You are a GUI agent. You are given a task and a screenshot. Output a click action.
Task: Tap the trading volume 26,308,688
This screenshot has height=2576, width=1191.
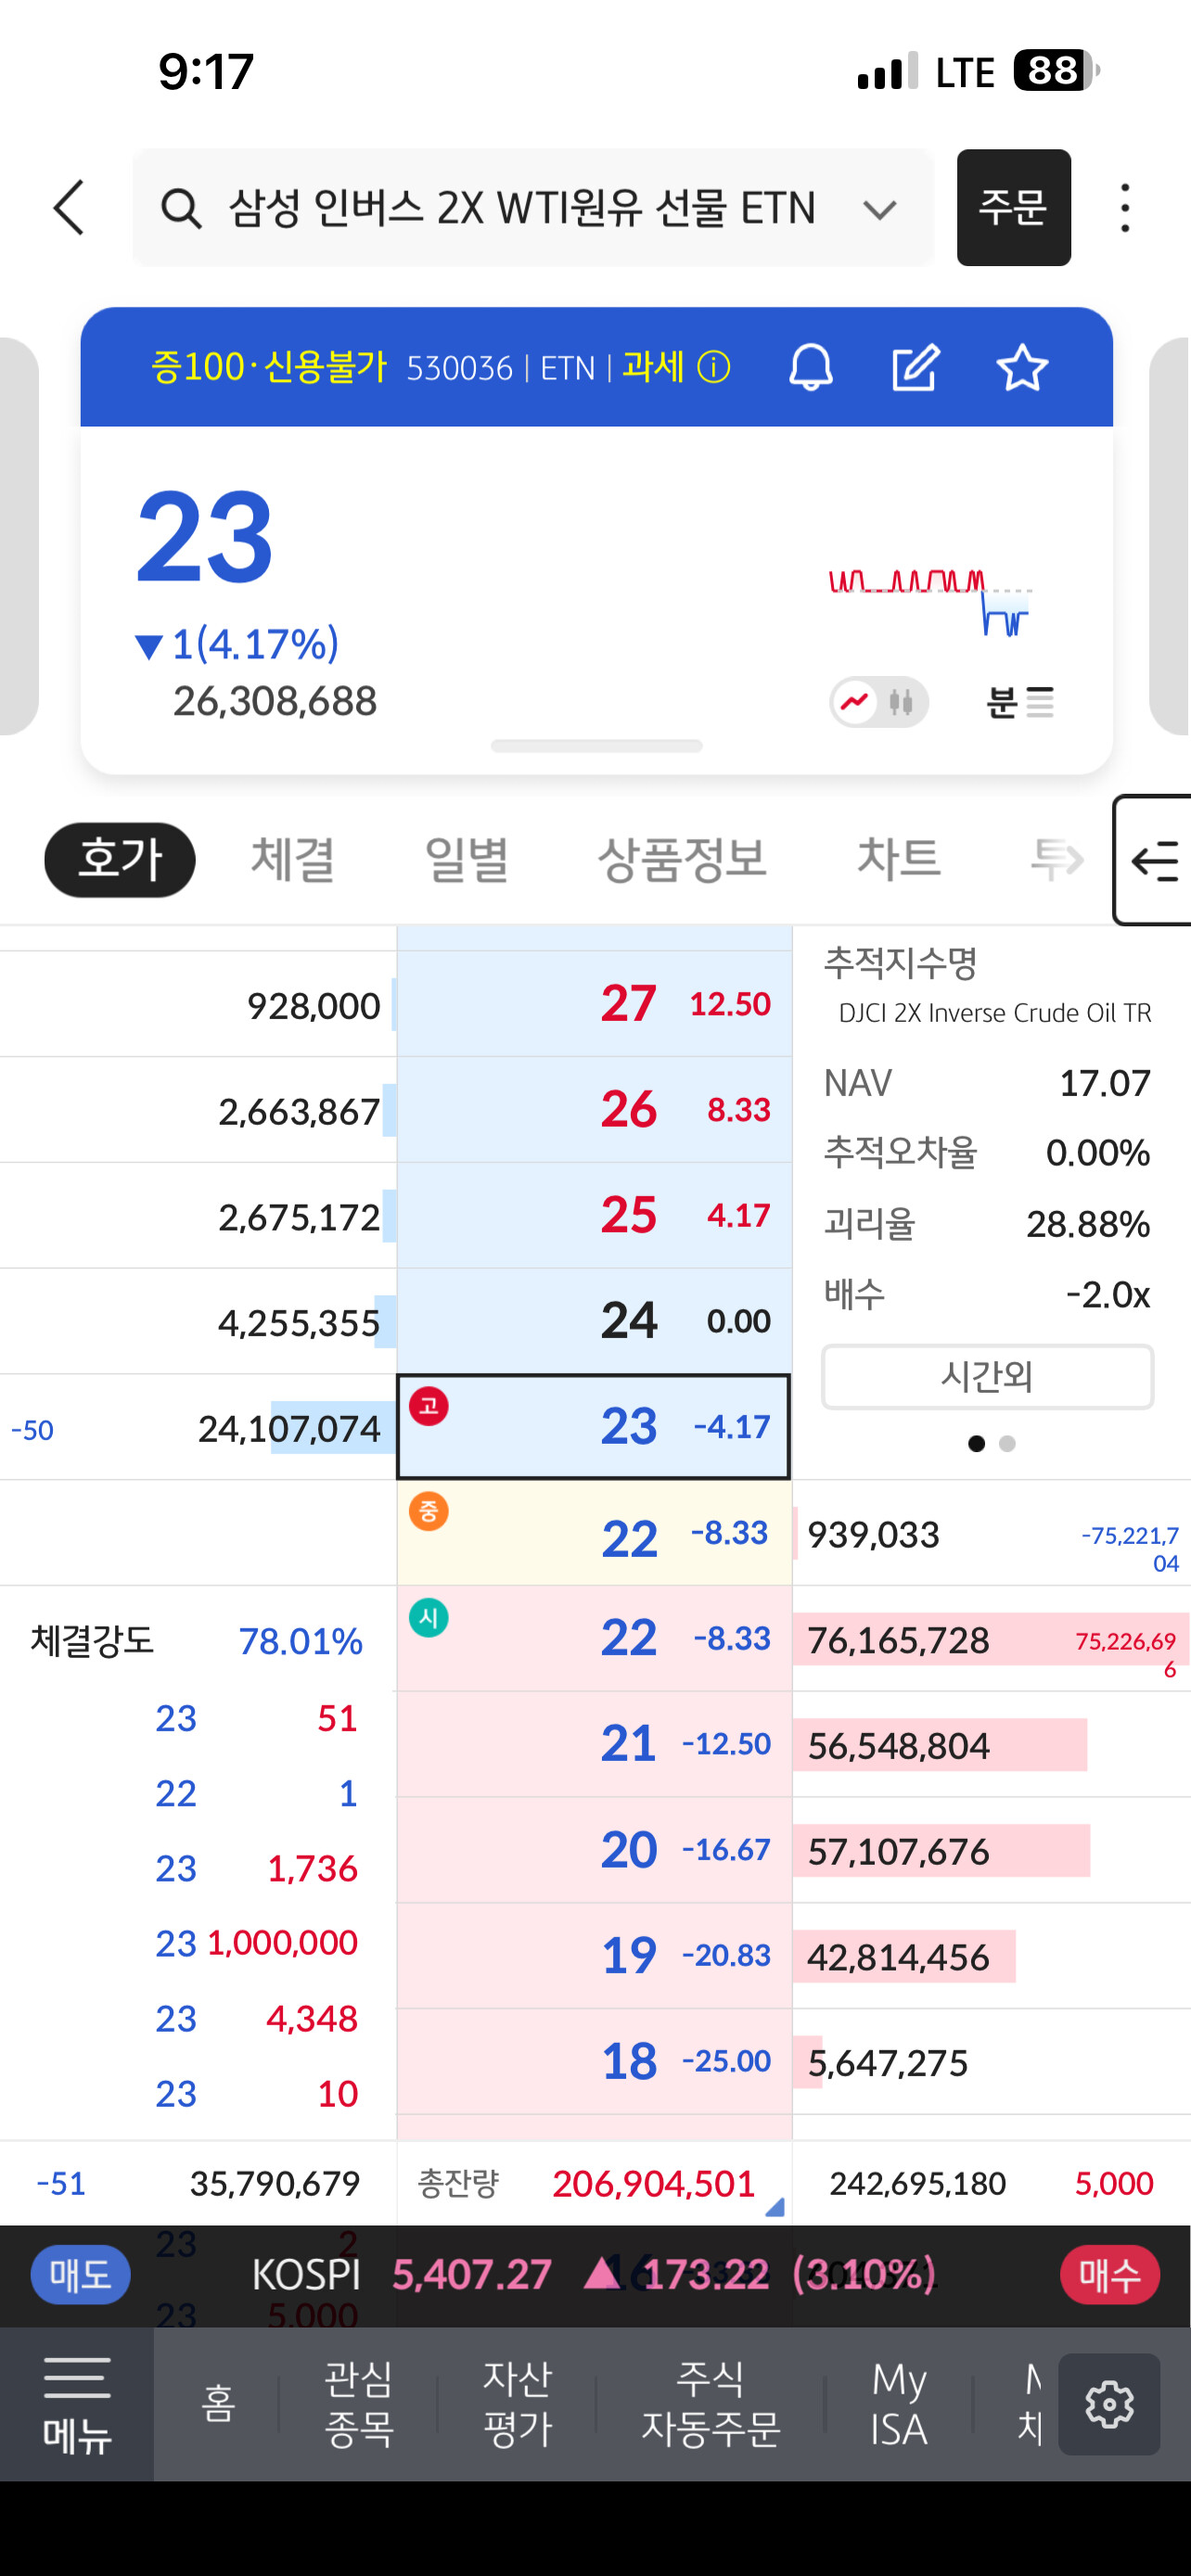[275, 701]
